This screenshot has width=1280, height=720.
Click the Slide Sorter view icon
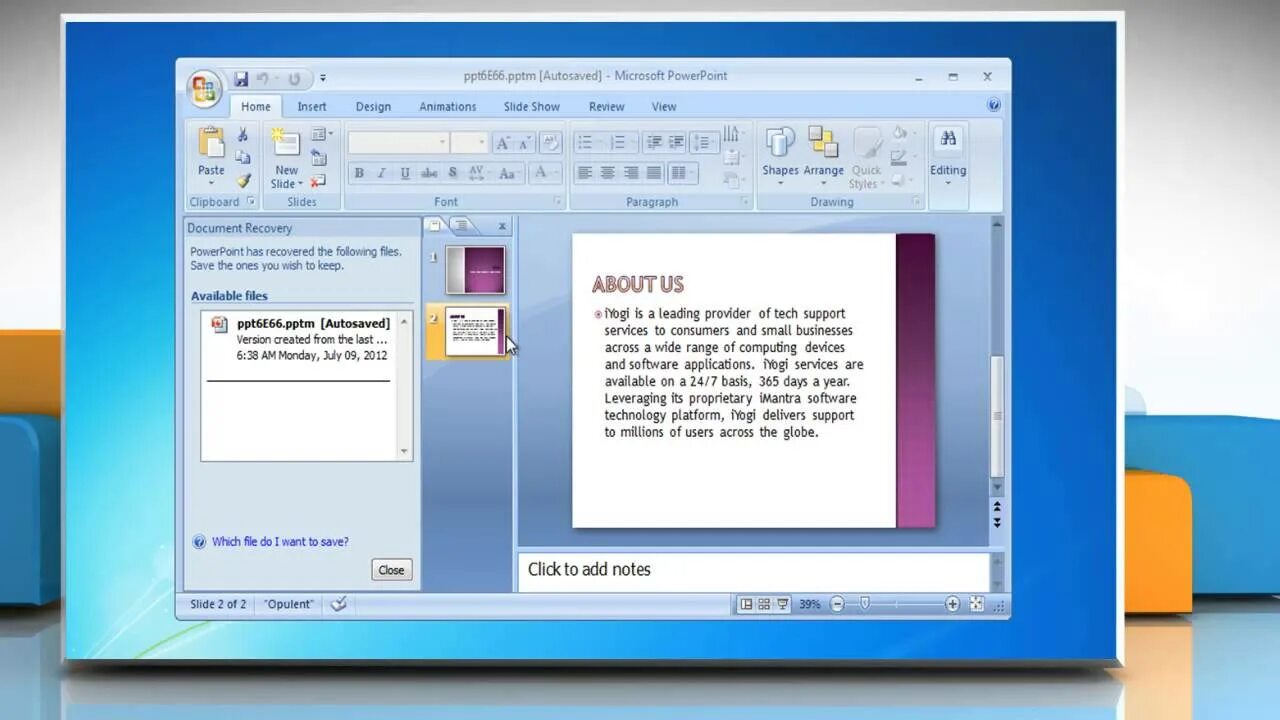[x=764, y=604]
